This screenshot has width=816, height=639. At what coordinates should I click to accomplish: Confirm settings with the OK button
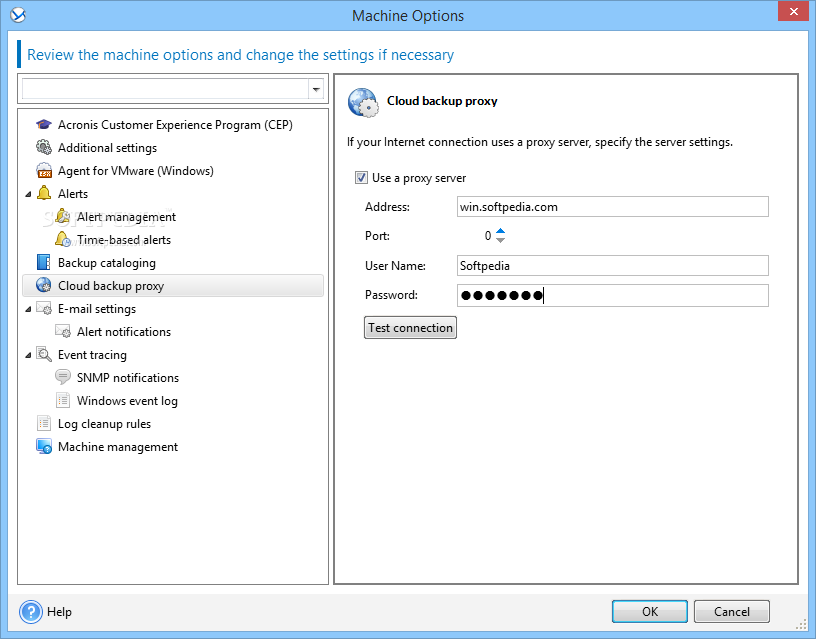649,611
